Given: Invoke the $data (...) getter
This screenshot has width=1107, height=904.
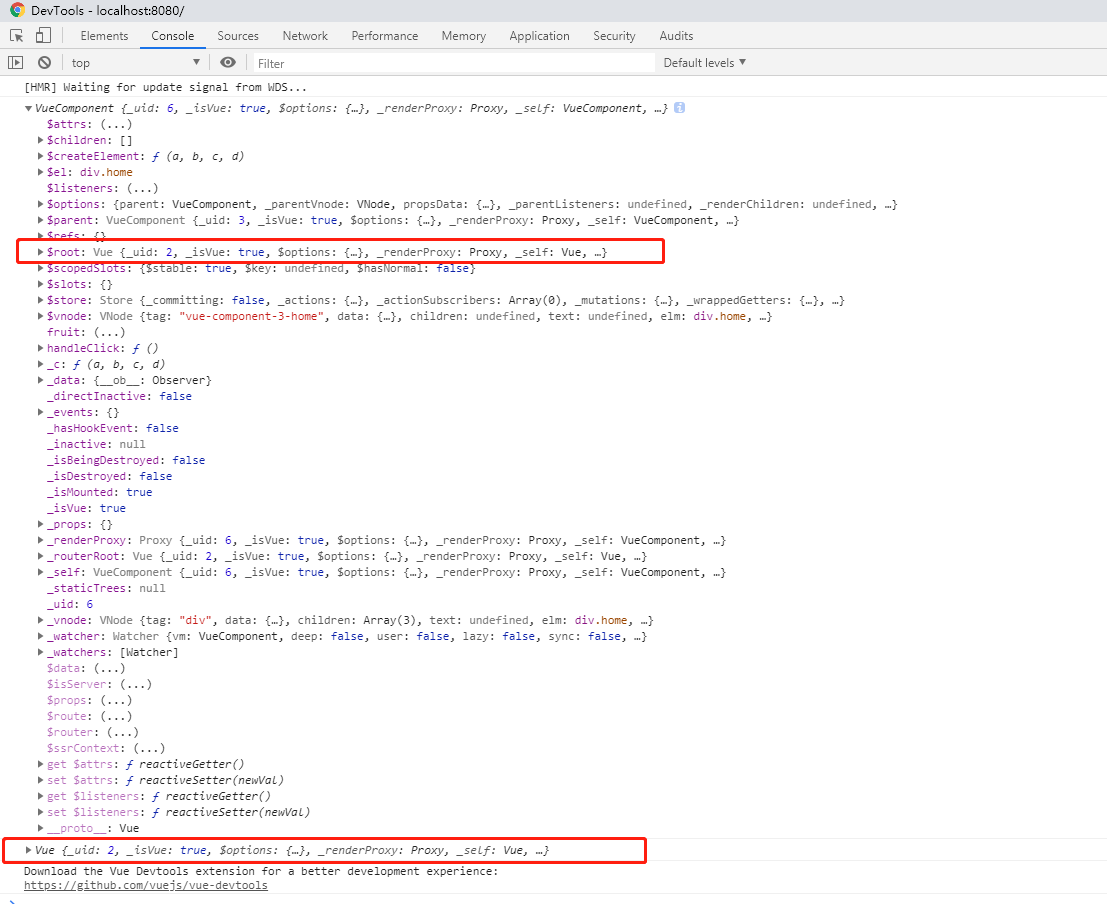Looking at the screenshot, I should 109,668.
